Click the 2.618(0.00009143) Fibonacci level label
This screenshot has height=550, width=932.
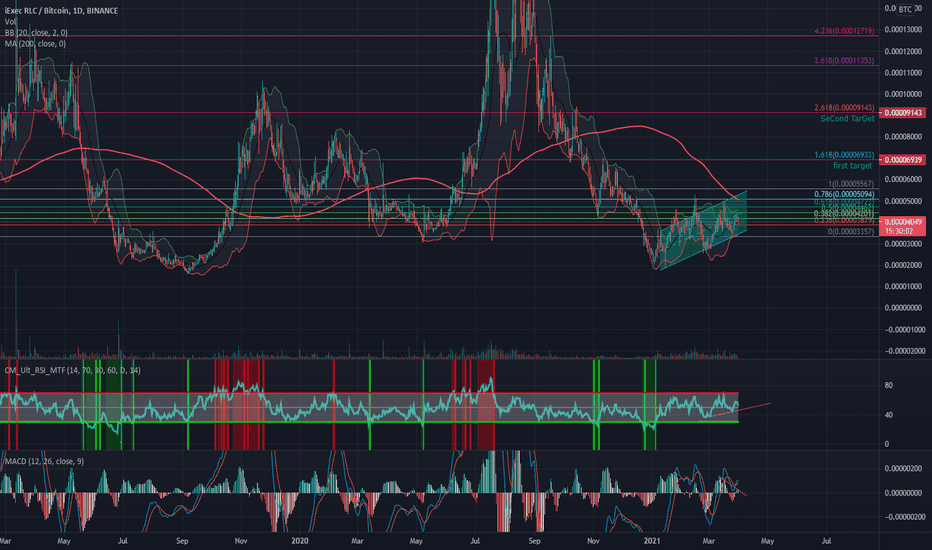tap(844, 108)
